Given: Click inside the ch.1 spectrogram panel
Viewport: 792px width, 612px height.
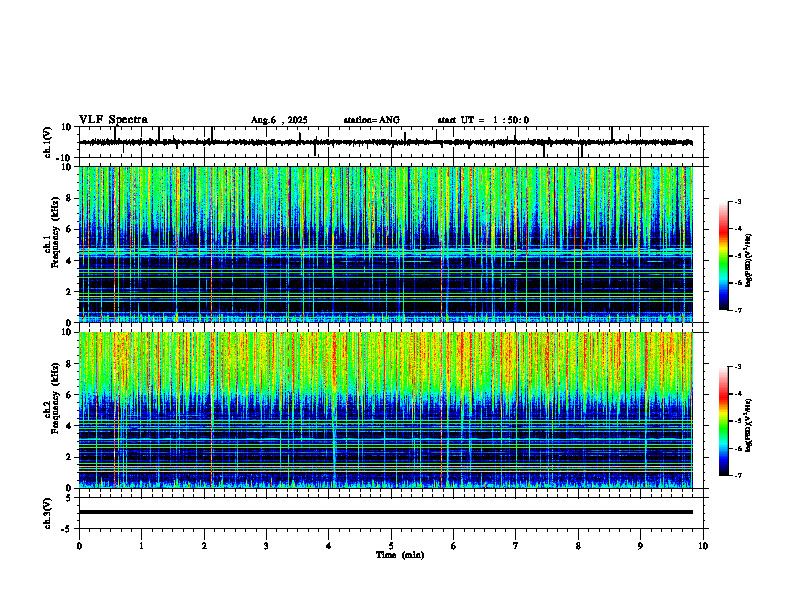Looking at the screenshot, I should [386, 244].
